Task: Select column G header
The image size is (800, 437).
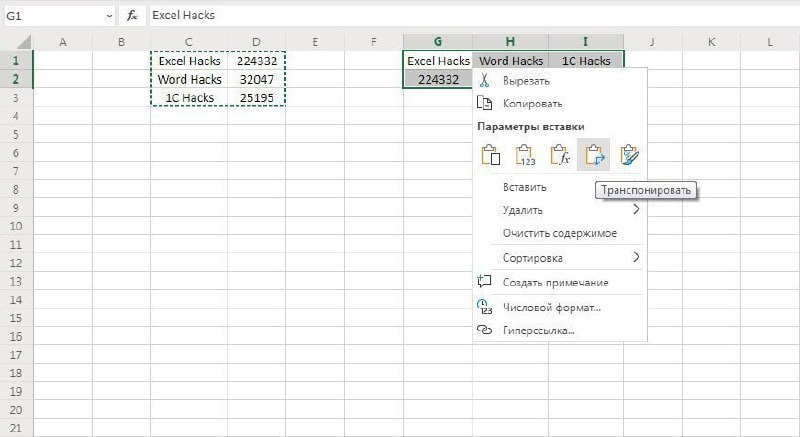Action: tap(438, 42)
